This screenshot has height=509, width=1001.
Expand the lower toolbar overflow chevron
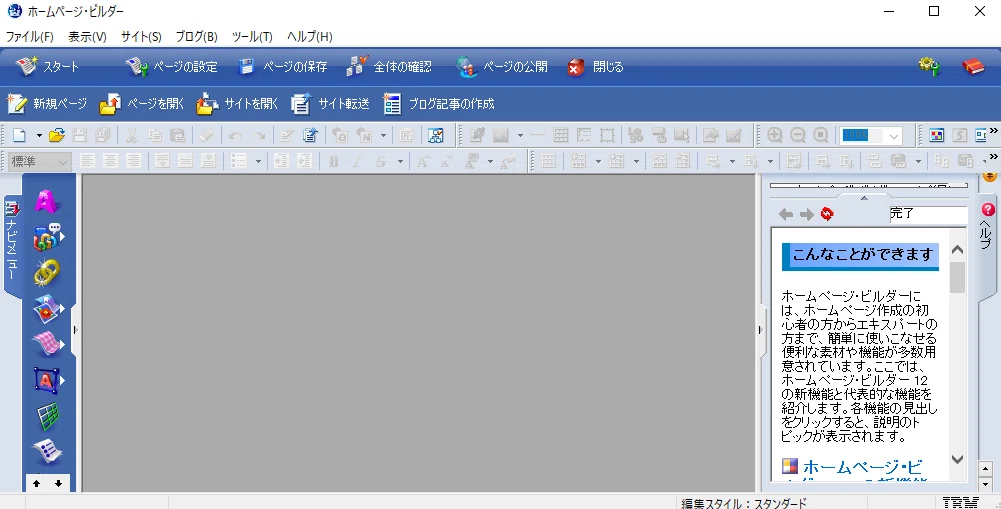(993, 156)
